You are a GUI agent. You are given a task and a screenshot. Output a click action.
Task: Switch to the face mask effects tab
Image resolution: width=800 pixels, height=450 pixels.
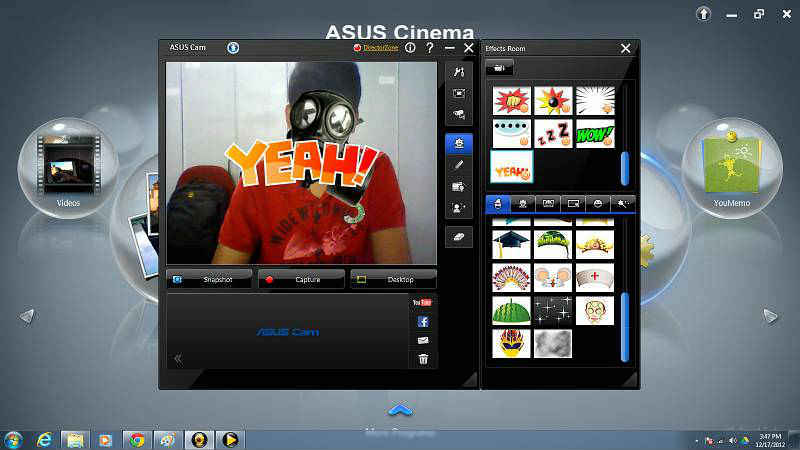[598, 204]
